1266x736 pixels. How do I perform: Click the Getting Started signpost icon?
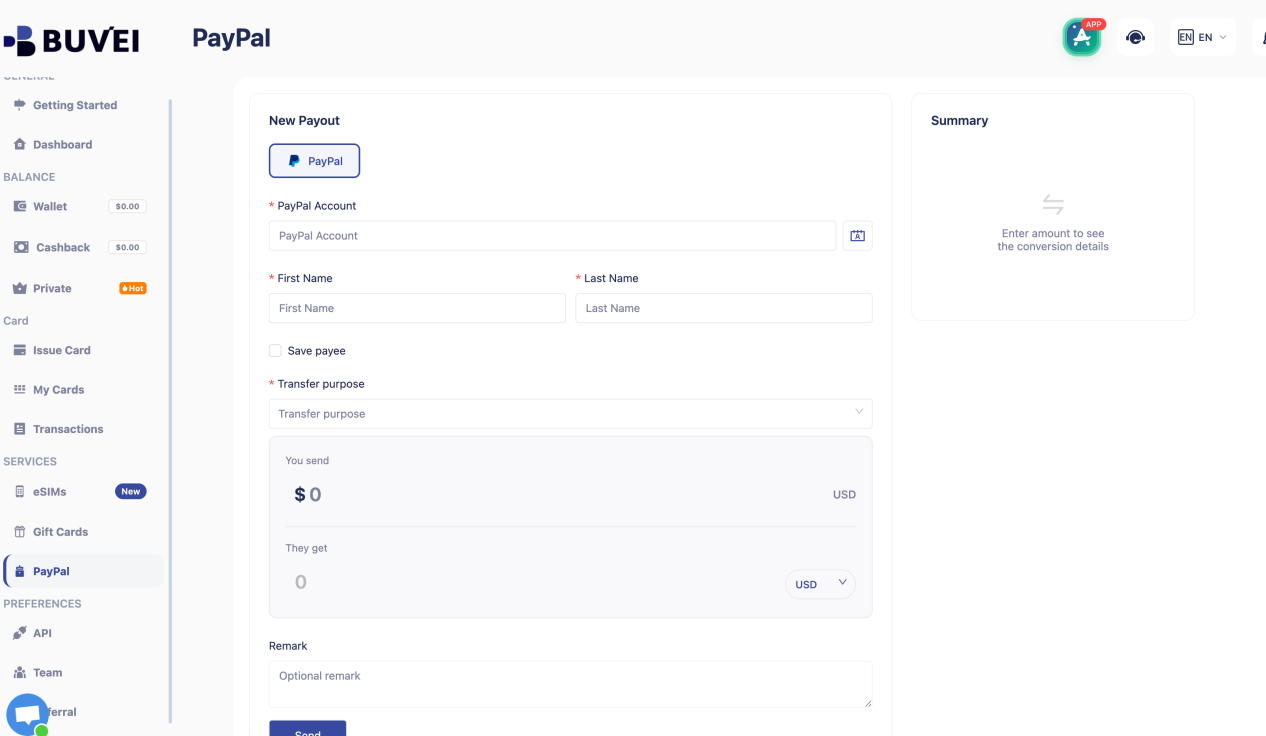[x=19, y=105]
